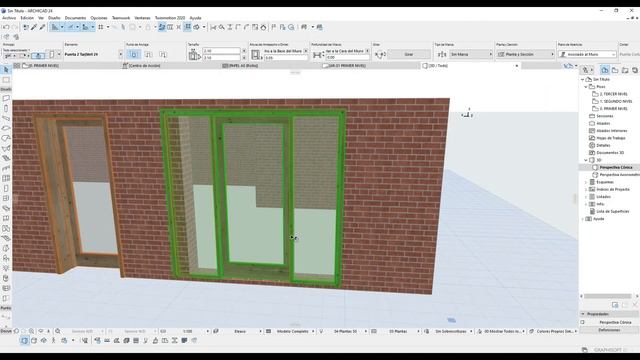Open Sin Sobreescrituras dropdown in bottom bar

pyautogui.click(x=452, y=331)
